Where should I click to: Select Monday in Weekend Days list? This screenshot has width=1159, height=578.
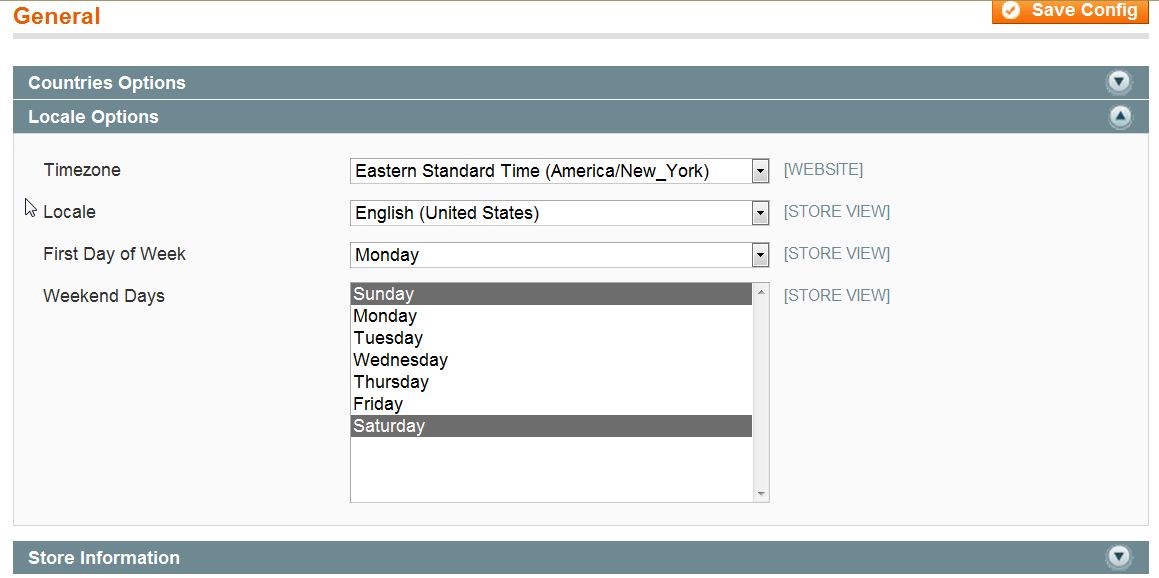point(385,316)
